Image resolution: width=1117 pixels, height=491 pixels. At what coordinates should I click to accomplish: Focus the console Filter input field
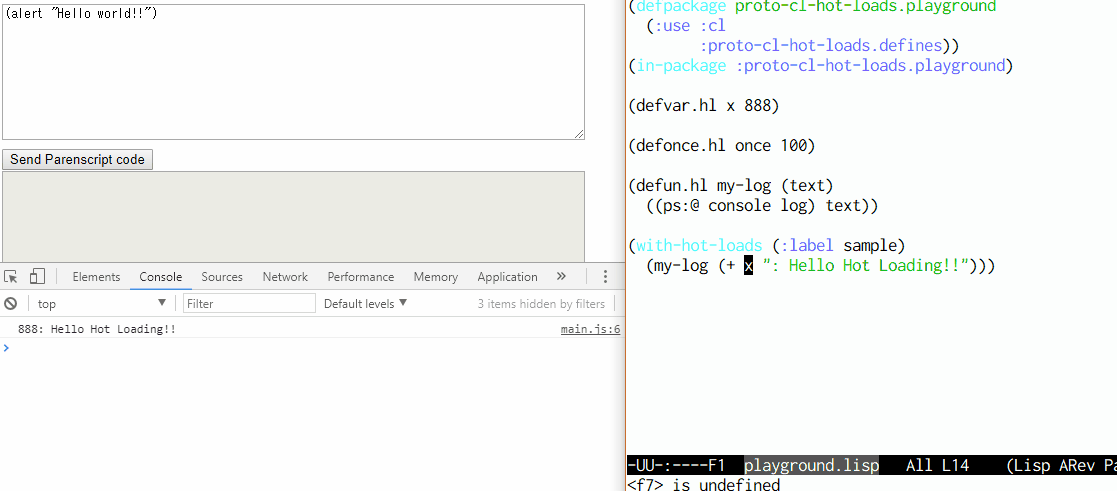point(249,304)
